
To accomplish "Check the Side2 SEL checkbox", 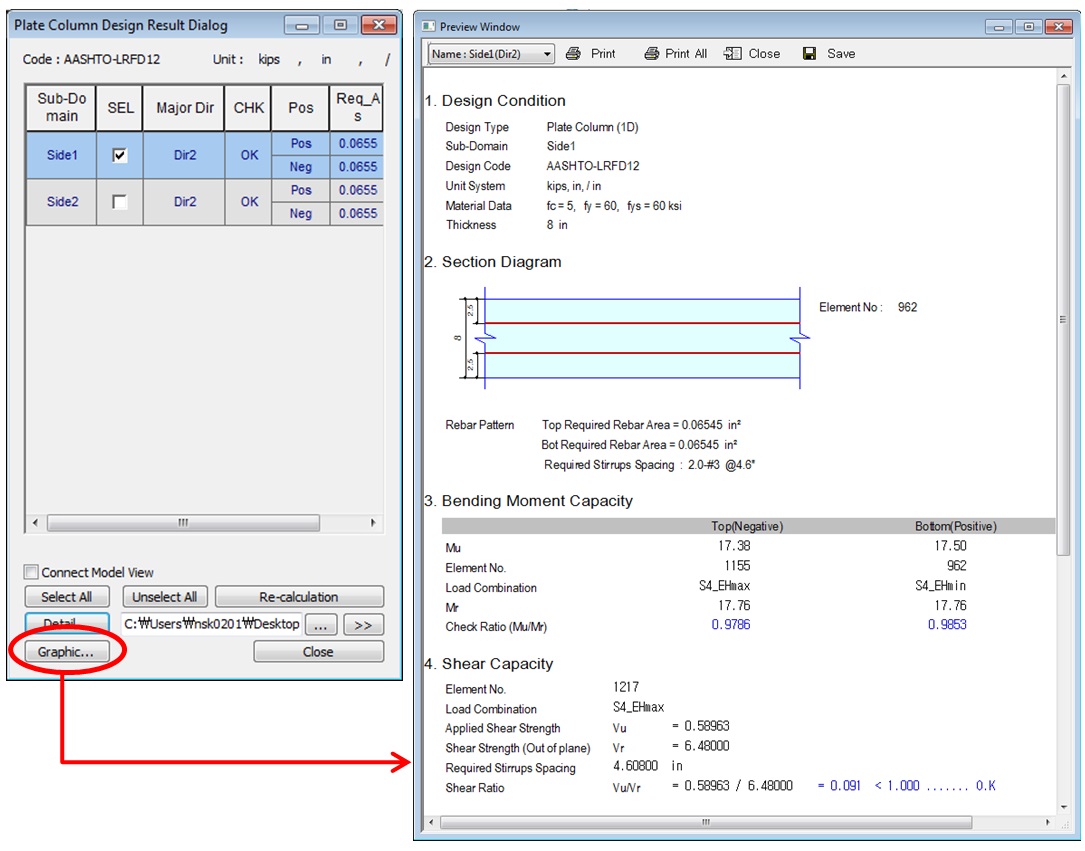I will pyautogui.click(x=120, y=202).
